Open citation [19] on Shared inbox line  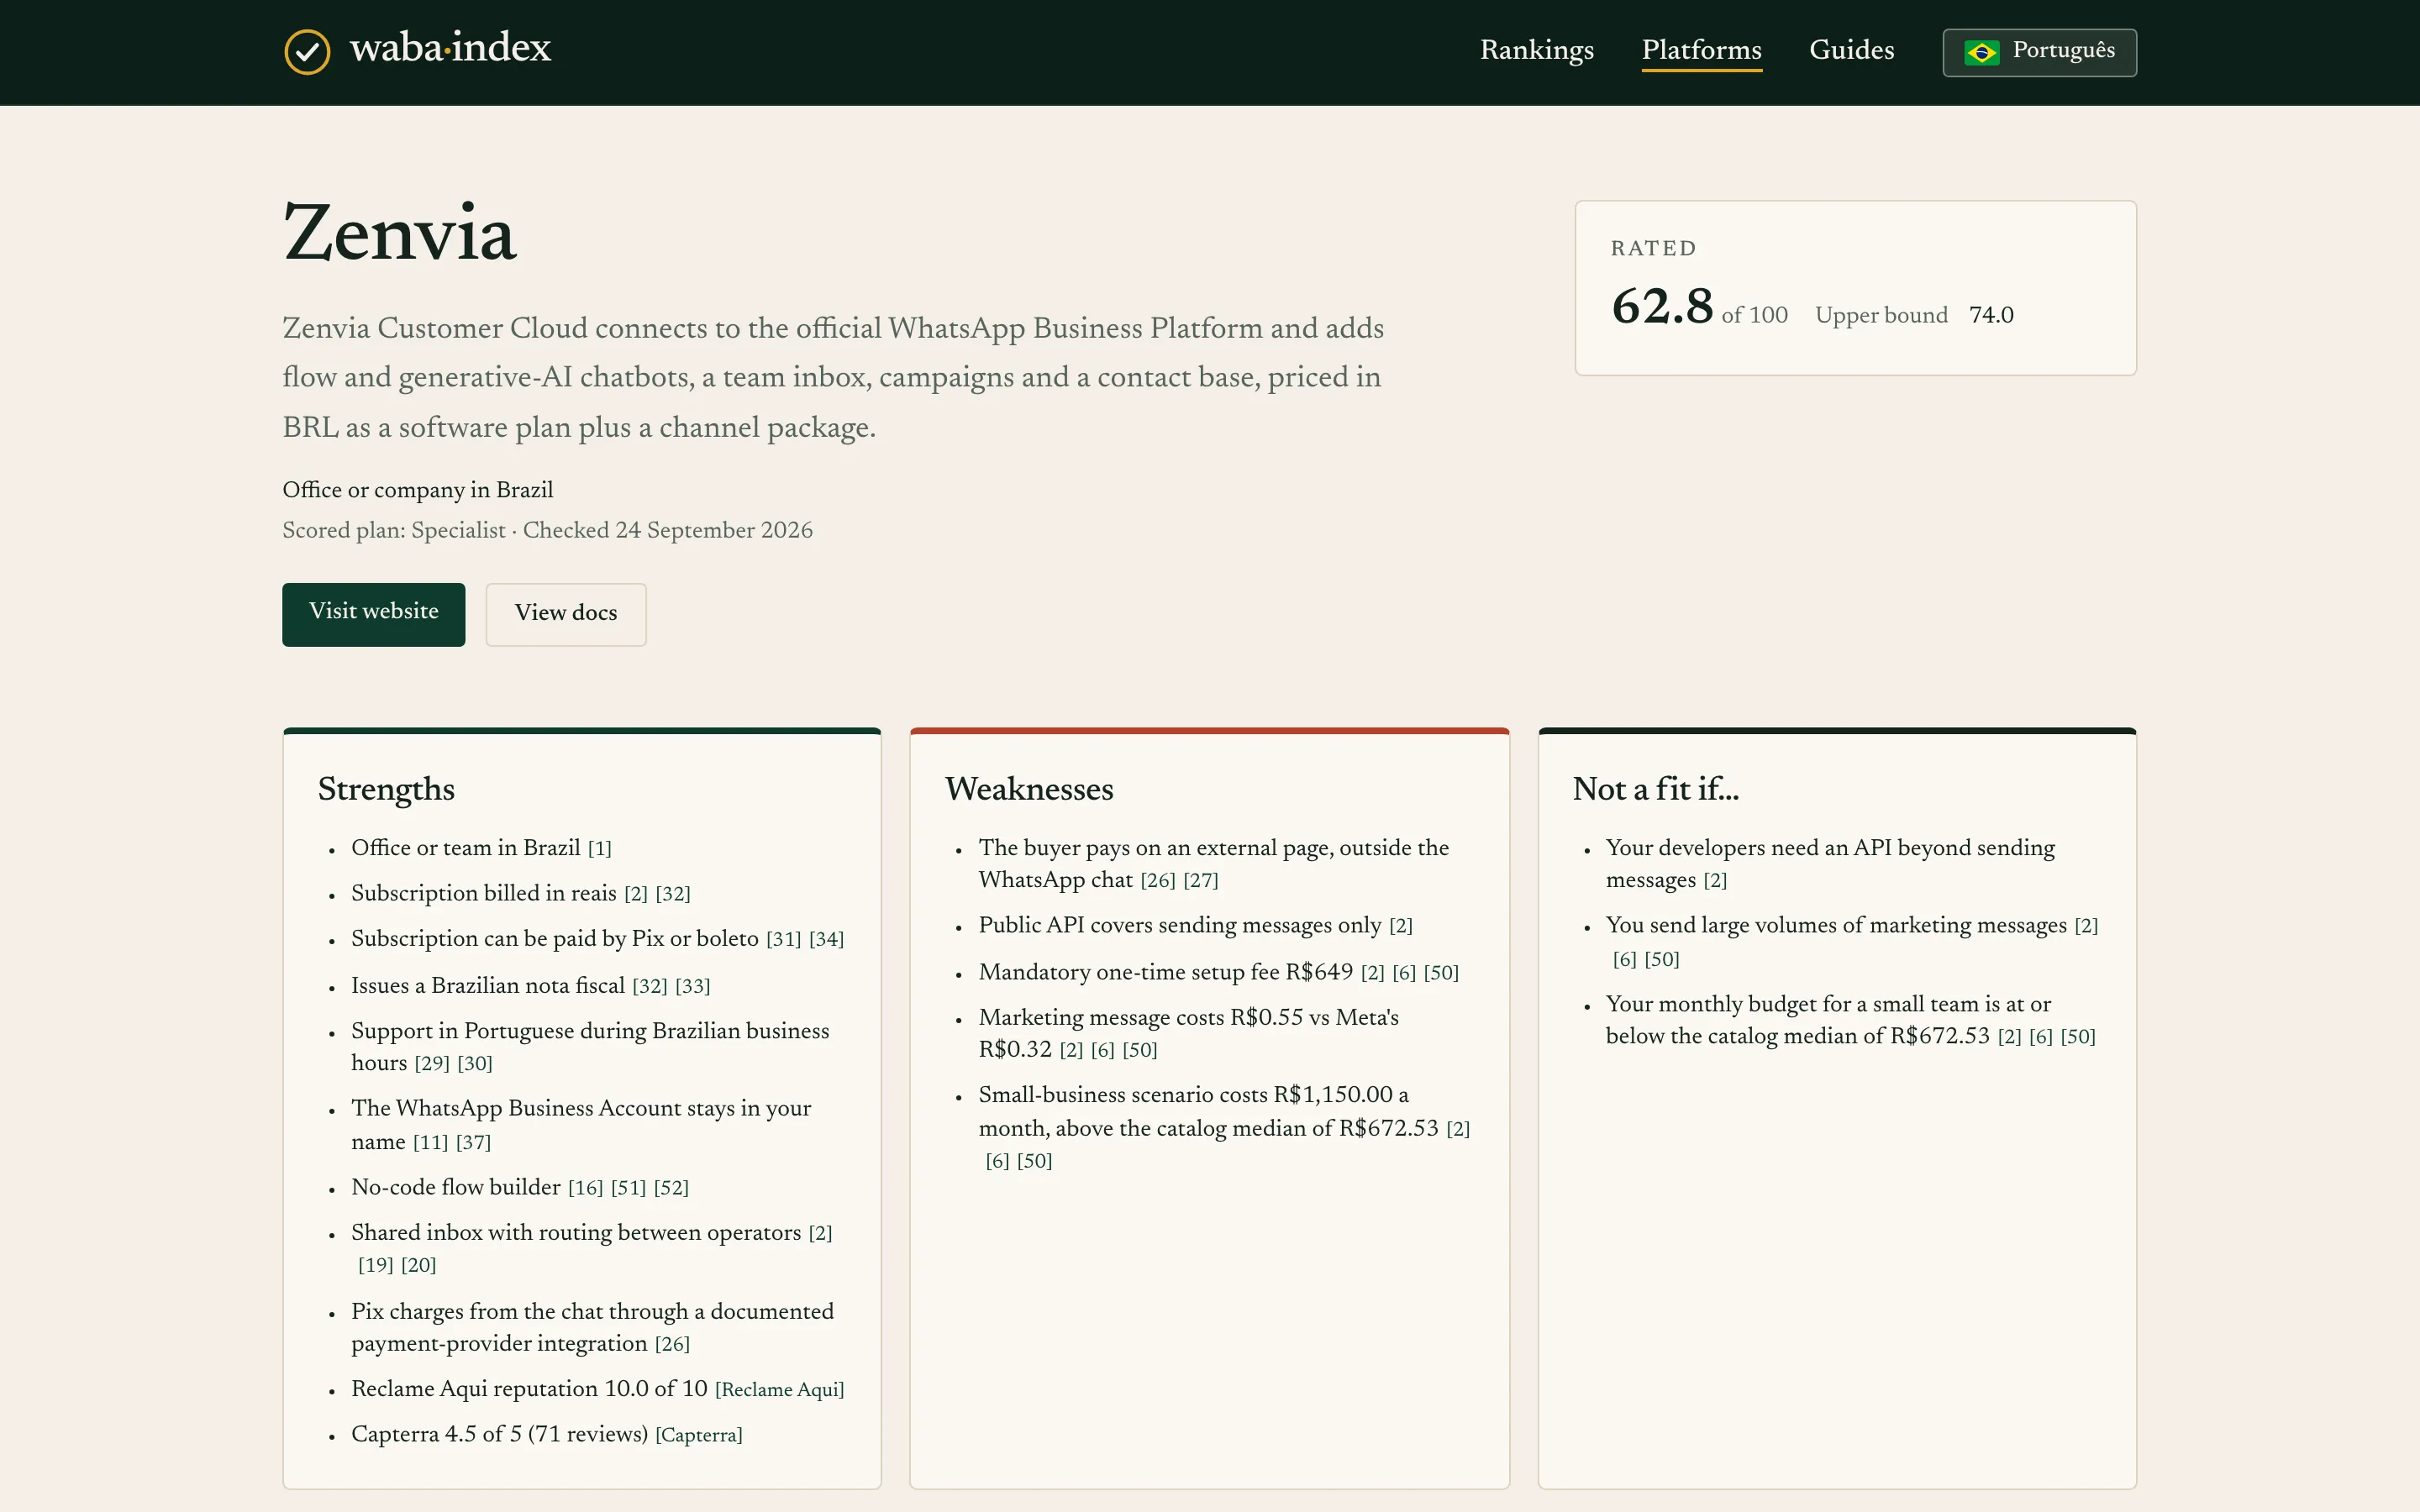tap(376, 1265)
